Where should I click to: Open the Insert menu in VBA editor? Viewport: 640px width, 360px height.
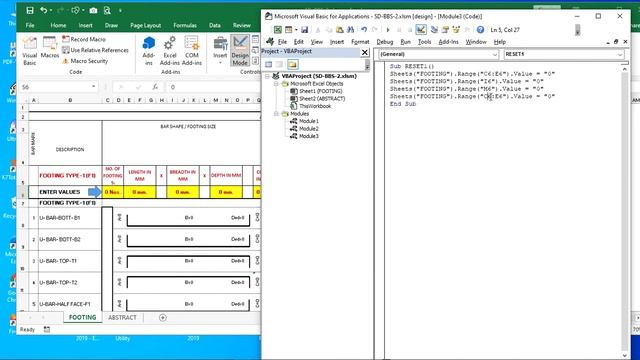click(x=337, y=42)
